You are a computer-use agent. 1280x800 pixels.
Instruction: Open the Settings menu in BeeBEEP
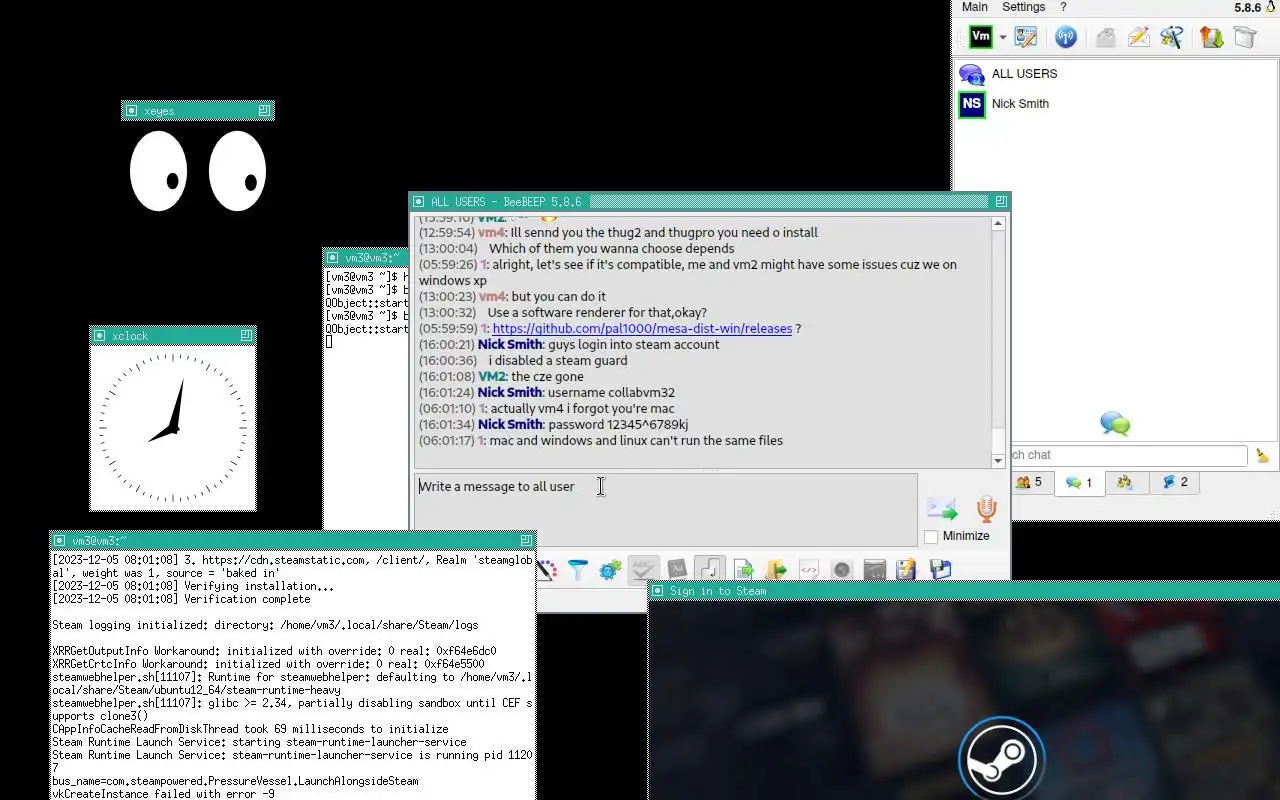point(1023,7)
